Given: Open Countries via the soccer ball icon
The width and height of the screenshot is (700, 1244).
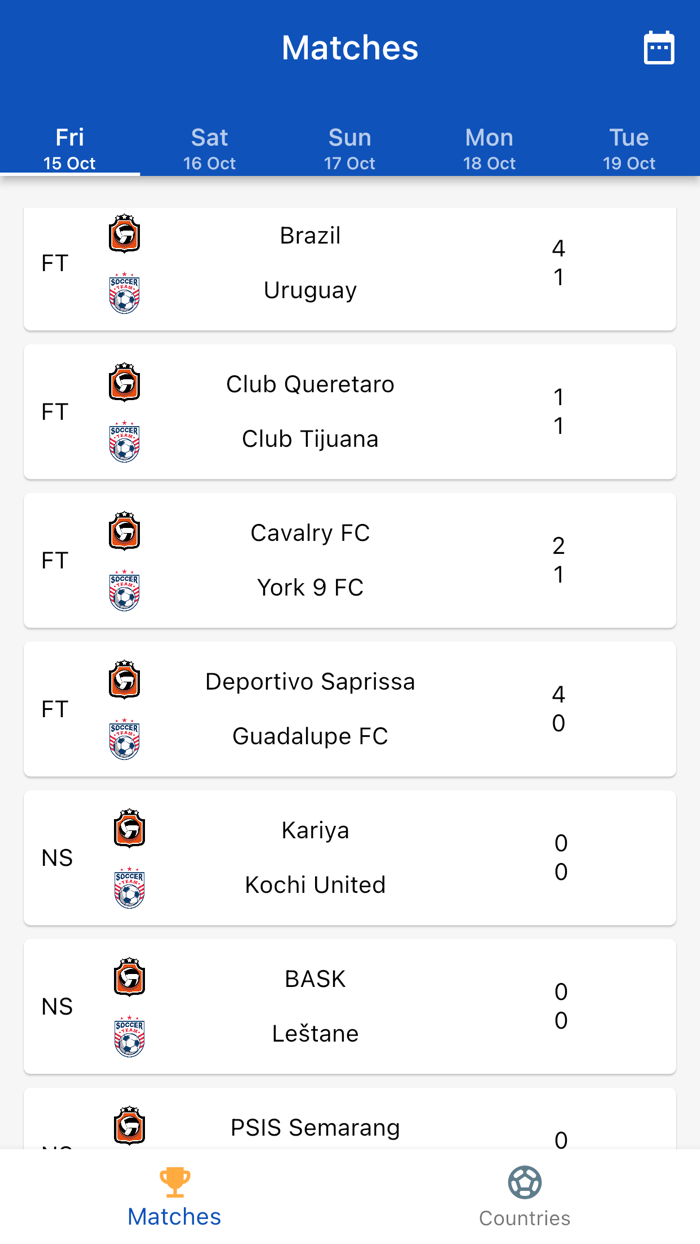Looking at the screenshot, I should (x=524, y=1182).
